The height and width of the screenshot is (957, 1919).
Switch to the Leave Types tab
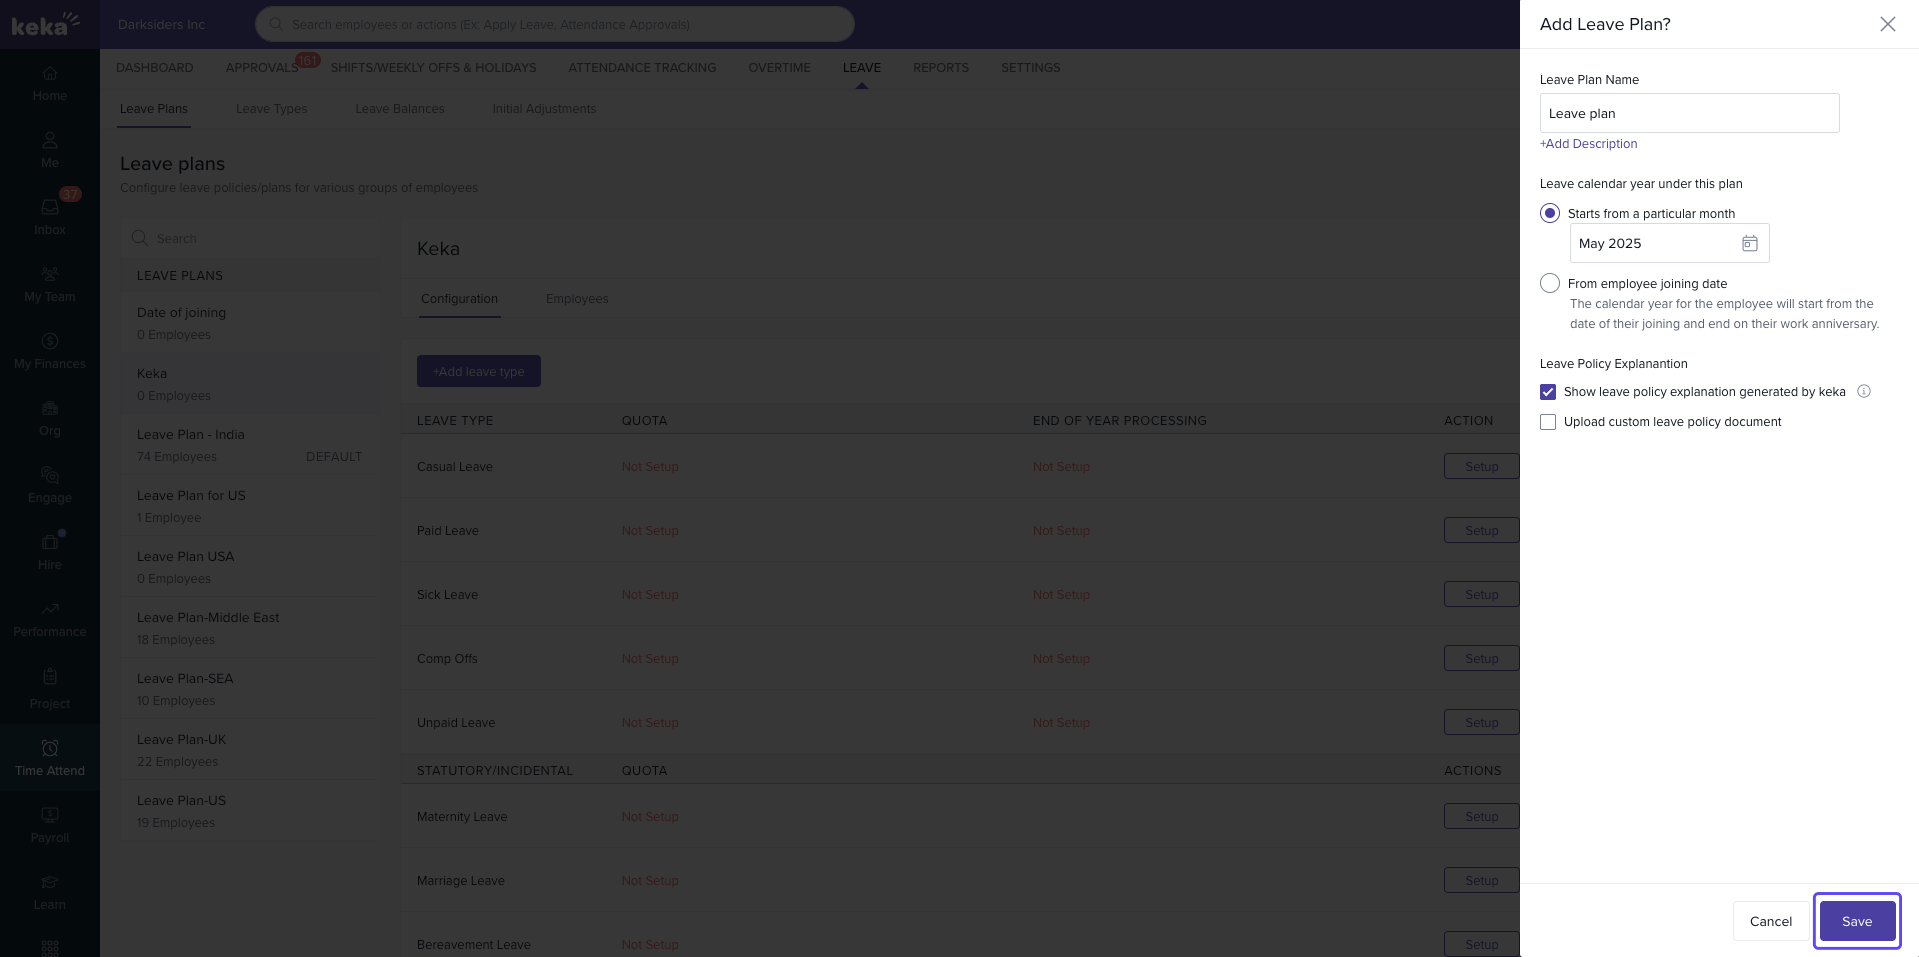pyautogui.click(x=271, y=109)
